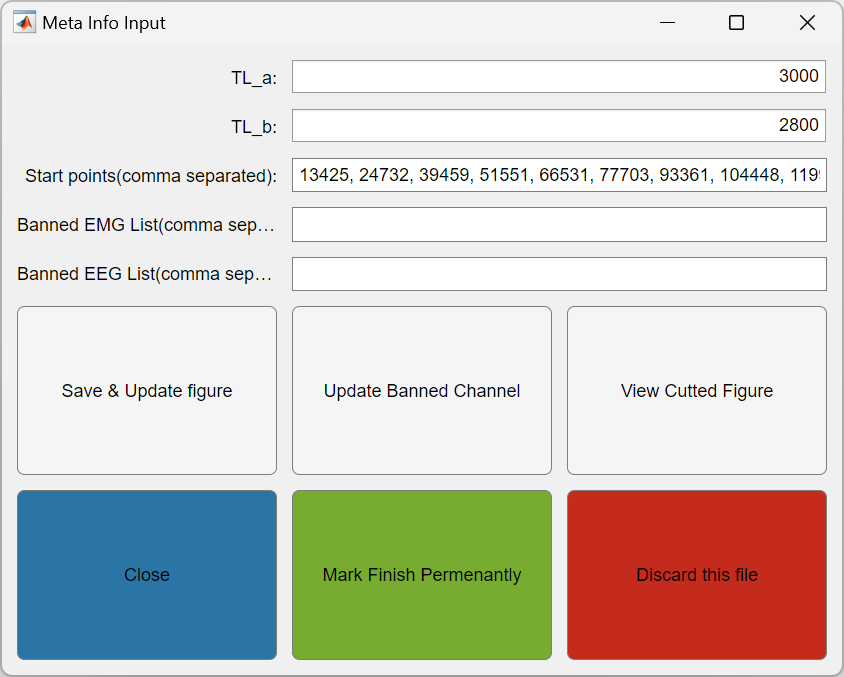
Task: Maximize the Meta Info Input window
Action: tap(736, 23)
